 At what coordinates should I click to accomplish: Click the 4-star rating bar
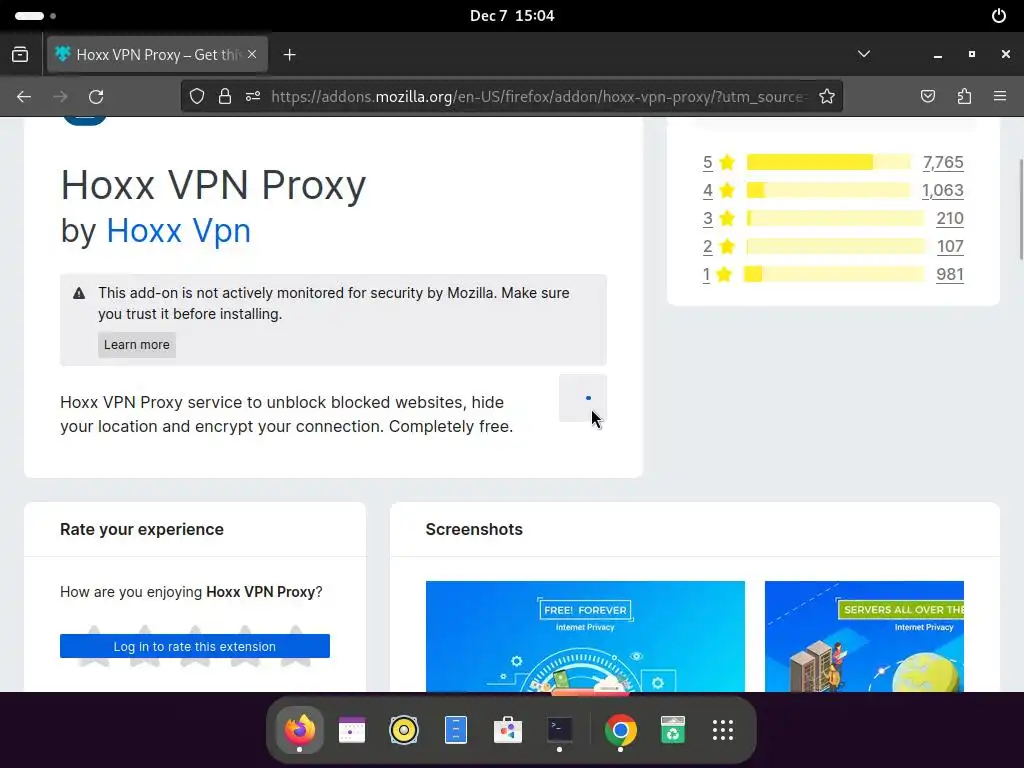point(828,190)
